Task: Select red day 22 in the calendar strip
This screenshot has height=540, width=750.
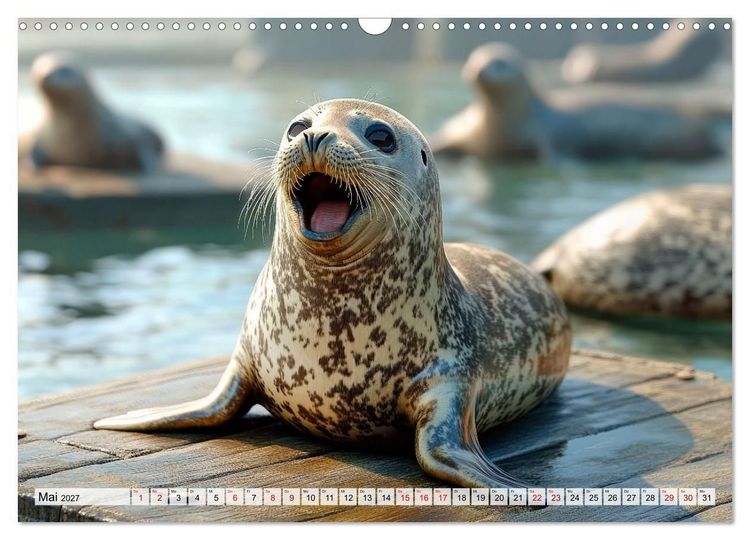Action: (x=537, y=497)
